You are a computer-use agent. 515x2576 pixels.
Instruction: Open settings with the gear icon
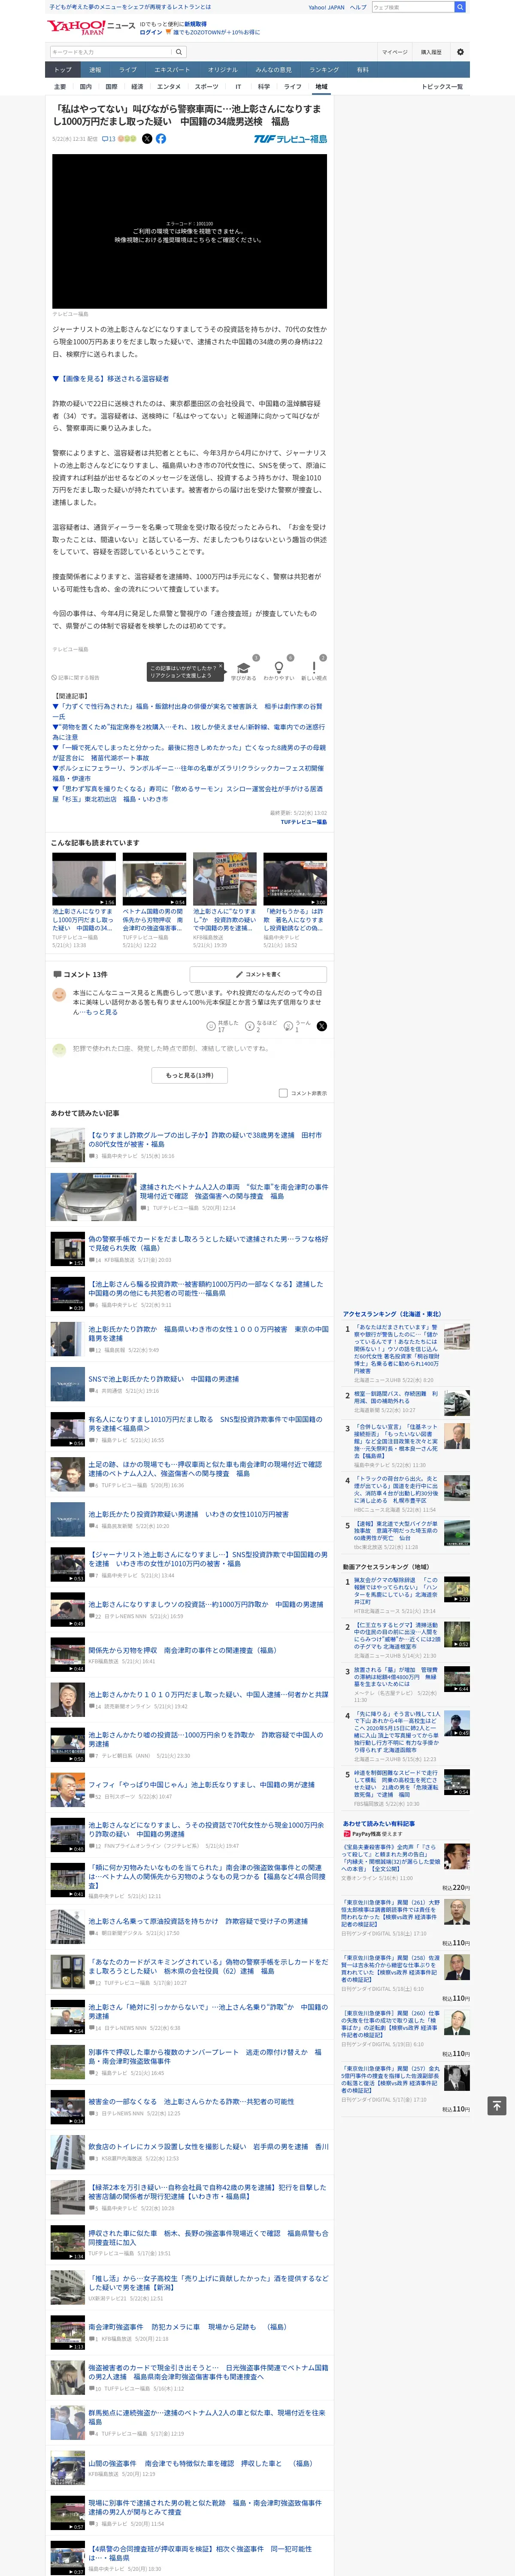tap(460, 52)
